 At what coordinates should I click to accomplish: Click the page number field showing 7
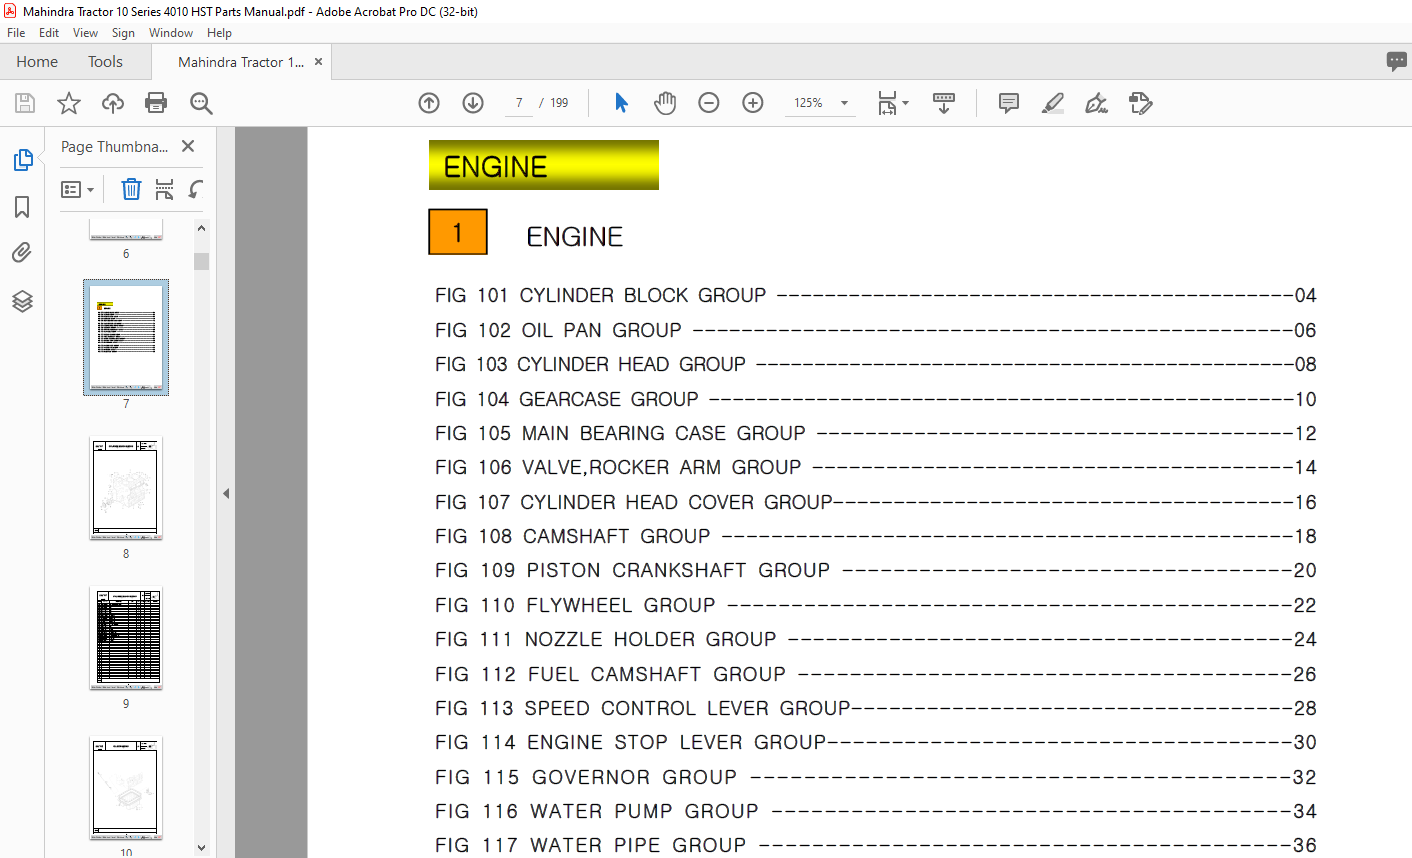(519, 103)
